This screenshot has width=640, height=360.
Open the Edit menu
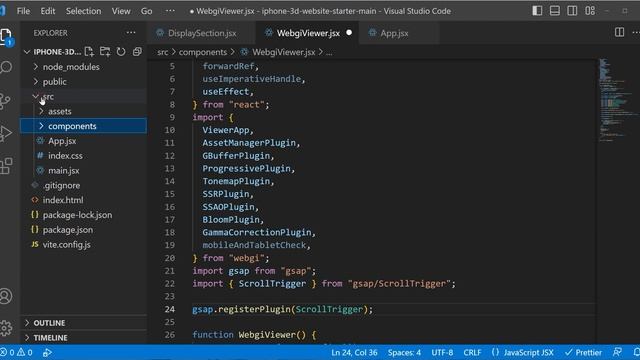[47, 11]
